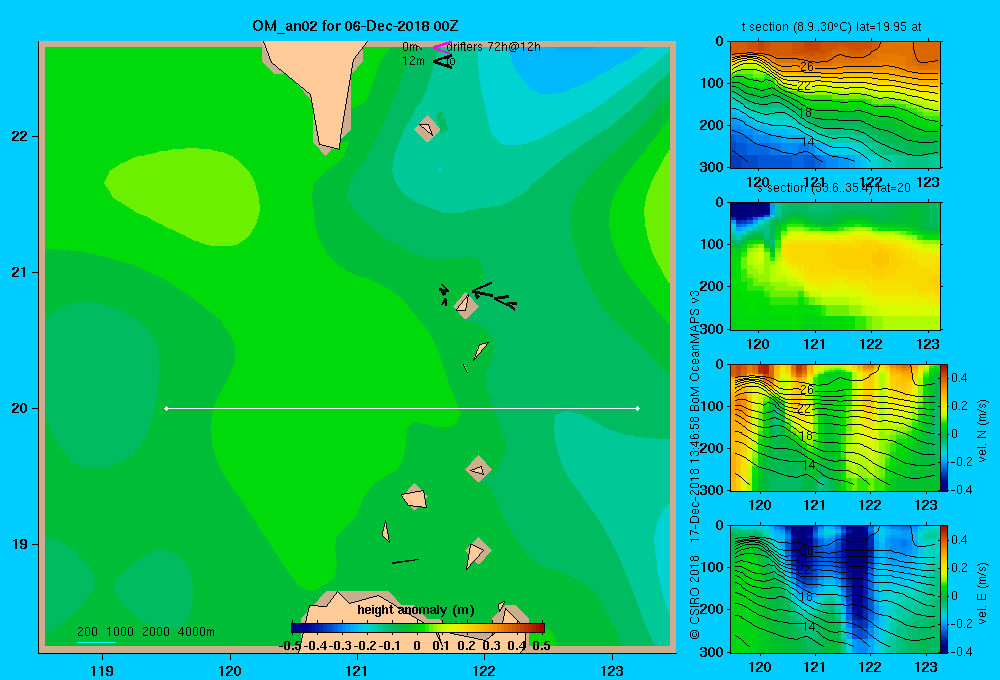Click the 0.4 tick on vel. N color scale
The height and width of the screenshot is (680, 1000).
959,378
